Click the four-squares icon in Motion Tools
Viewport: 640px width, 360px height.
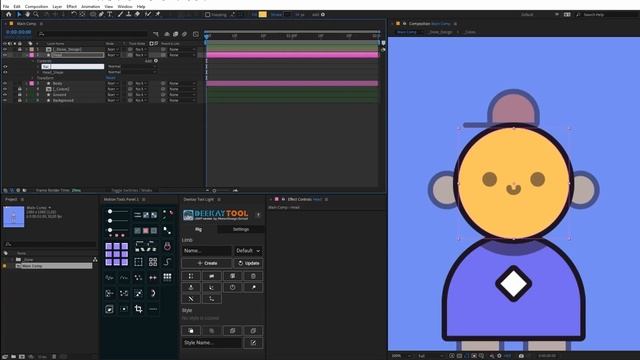pyautogui.click(x=153, y=262)
